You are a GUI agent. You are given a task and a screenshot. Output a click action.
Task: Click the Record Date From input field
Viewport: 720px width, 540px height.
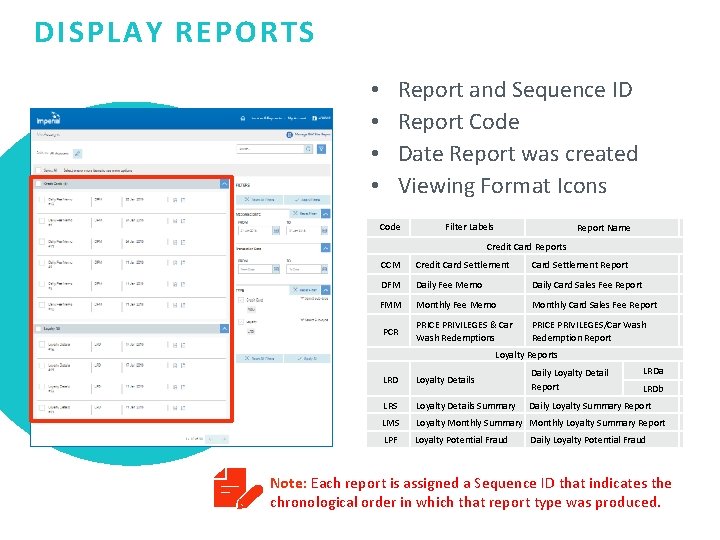point(255,231)
